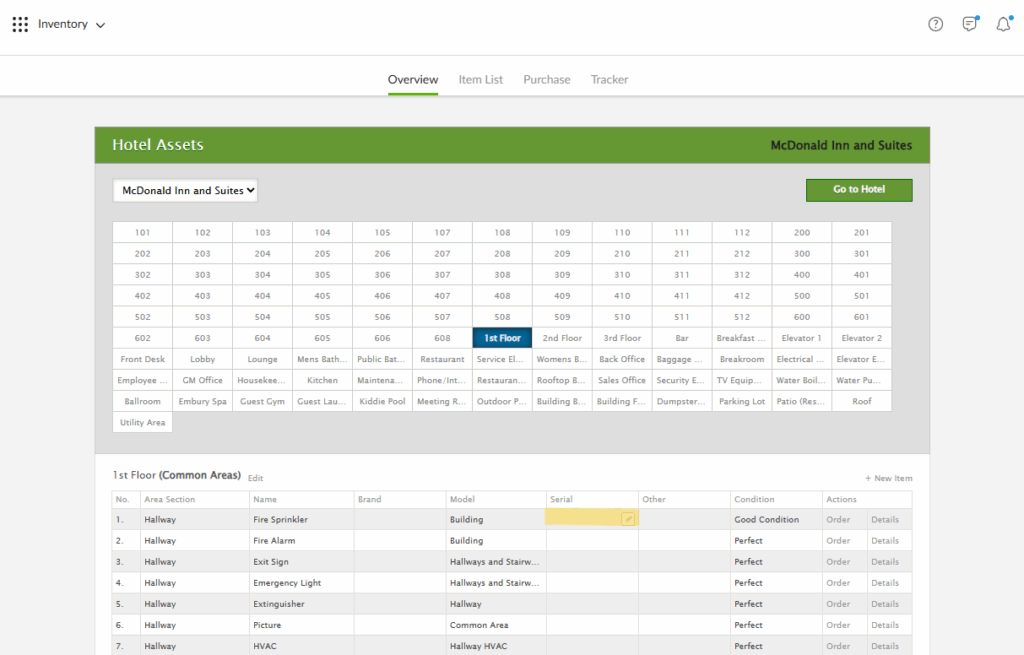Click the Go to Hotel button
Viewport: 1024px width, 655px height.
(859, 190)
